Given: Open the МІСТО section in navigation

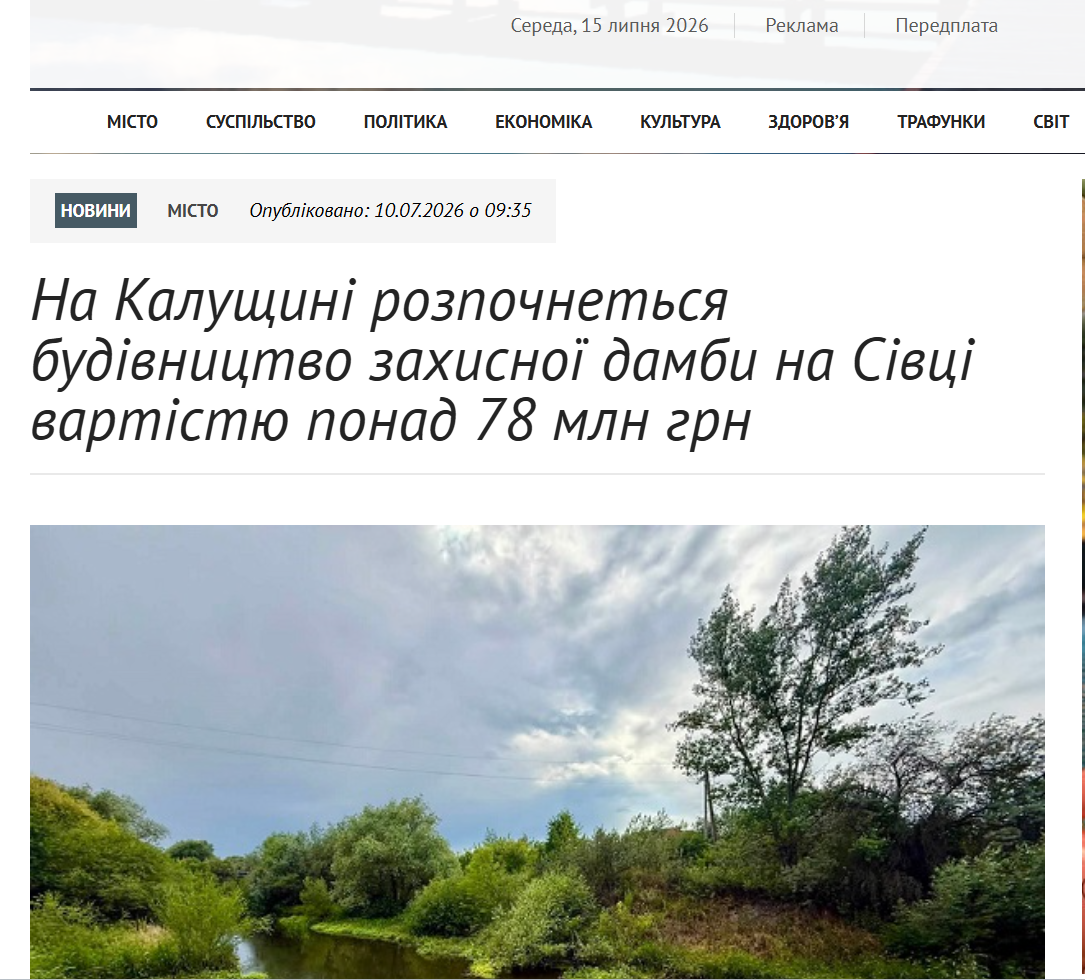Looking at the screenshot, I should 132,122.
